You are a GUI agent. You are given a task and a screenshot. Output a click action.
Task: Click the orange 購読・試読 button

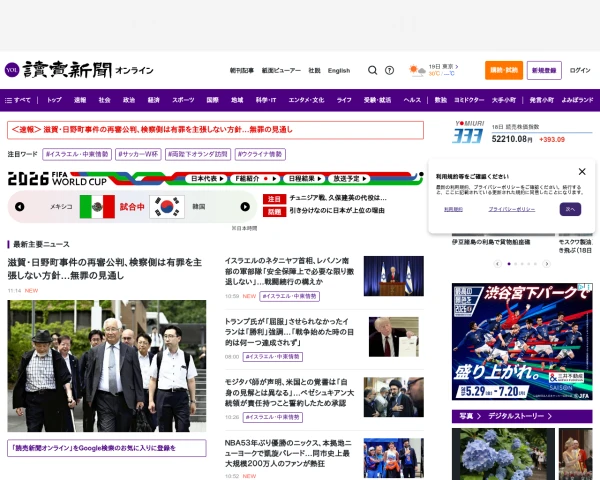pos(504,70)
